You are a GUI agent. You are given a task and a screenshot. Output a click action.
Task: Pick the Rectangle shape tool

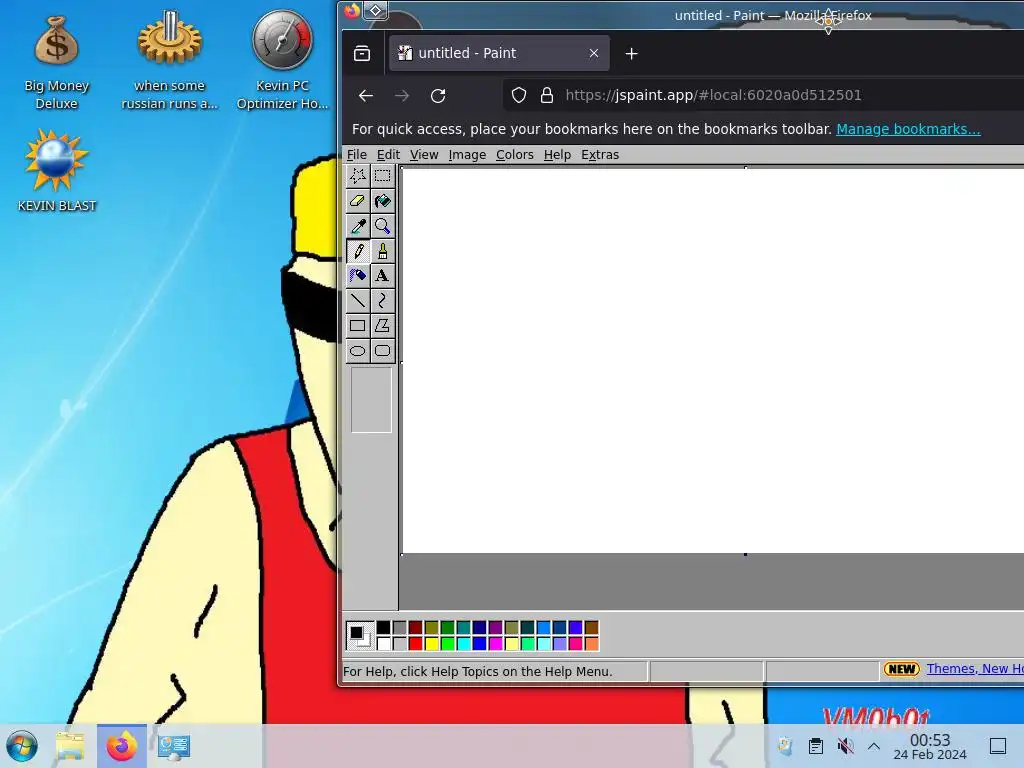pyautogui.click(x=357, y=325)
